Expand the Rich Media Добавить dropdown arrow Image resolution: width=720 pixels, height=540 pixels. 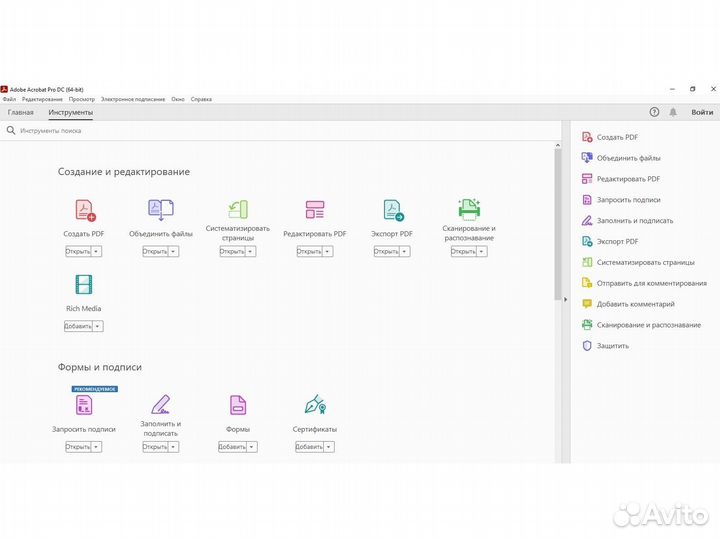point(98,326)
